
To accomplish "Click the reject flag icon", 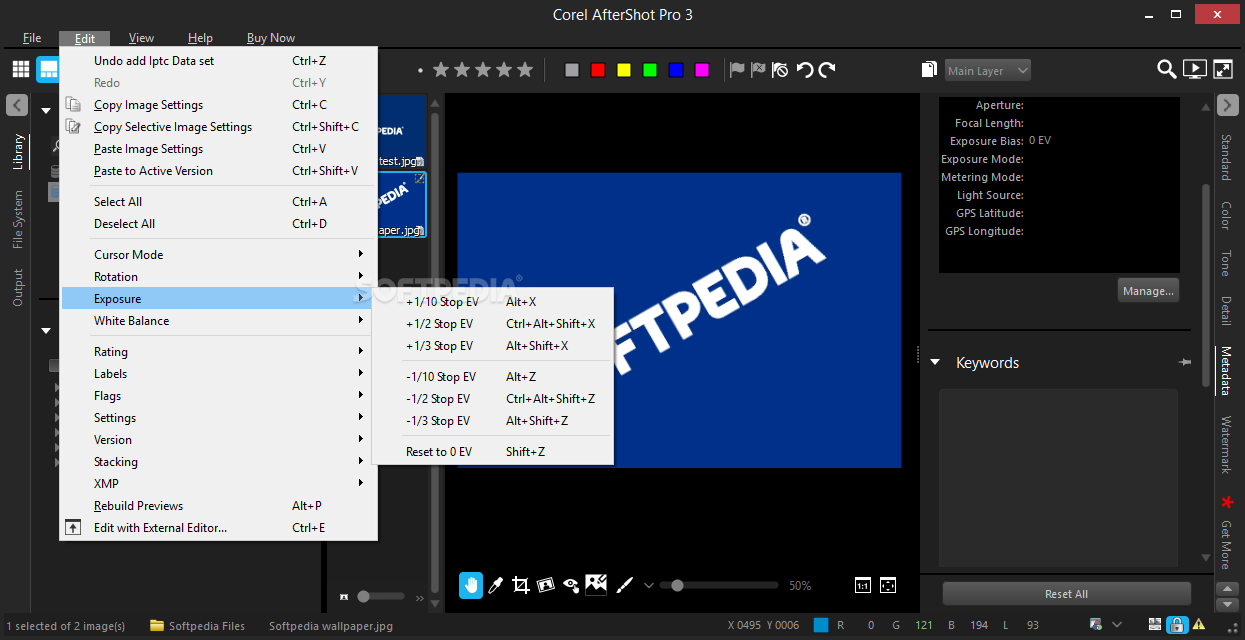I will click(x=758, y=69).
